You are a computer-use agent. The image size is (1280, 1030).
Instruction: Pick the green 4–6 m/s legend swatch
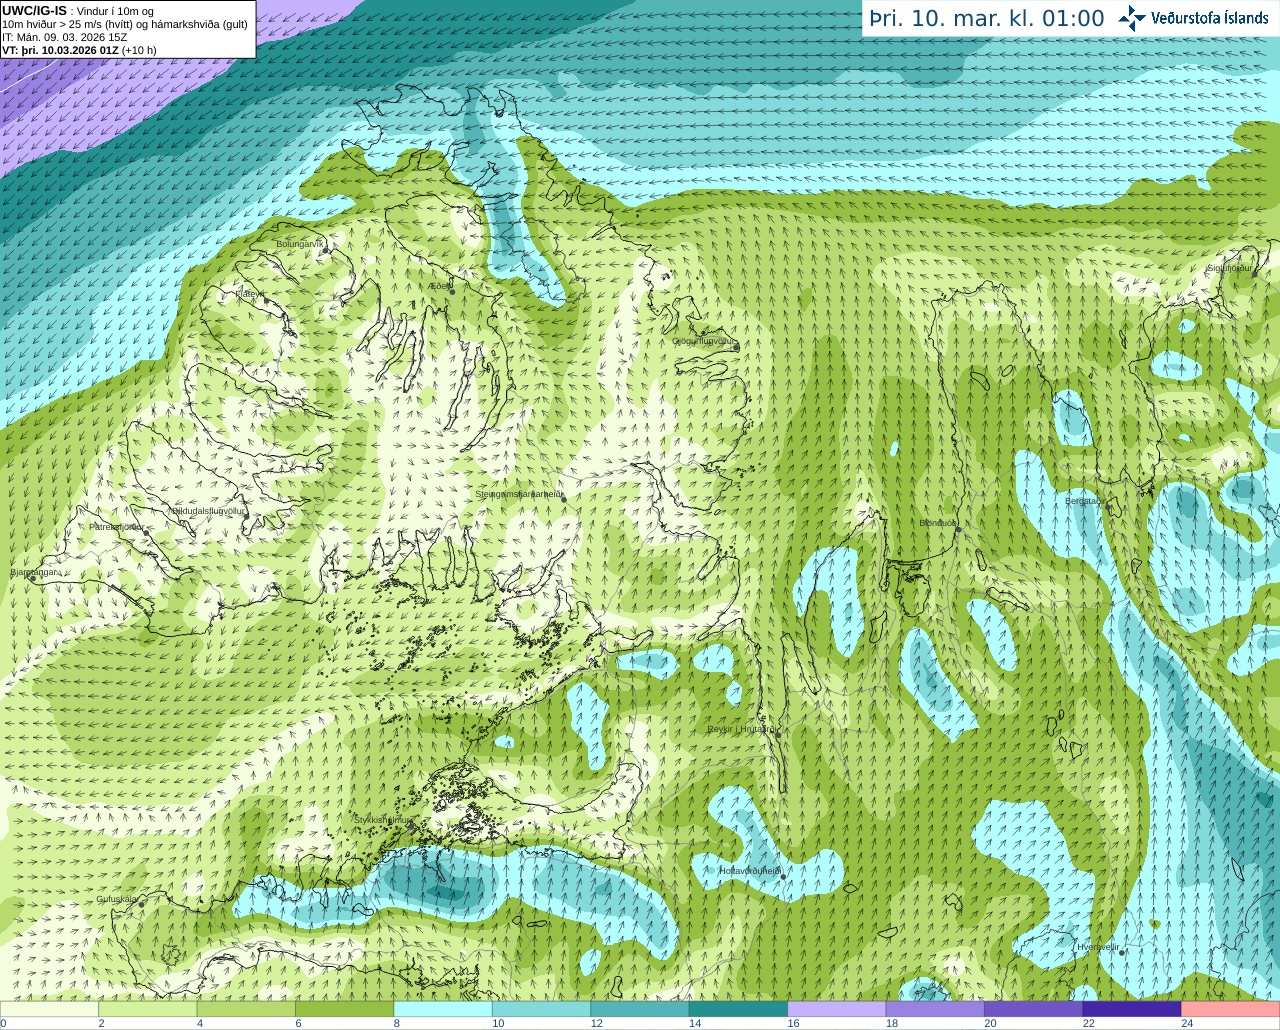247,1008
